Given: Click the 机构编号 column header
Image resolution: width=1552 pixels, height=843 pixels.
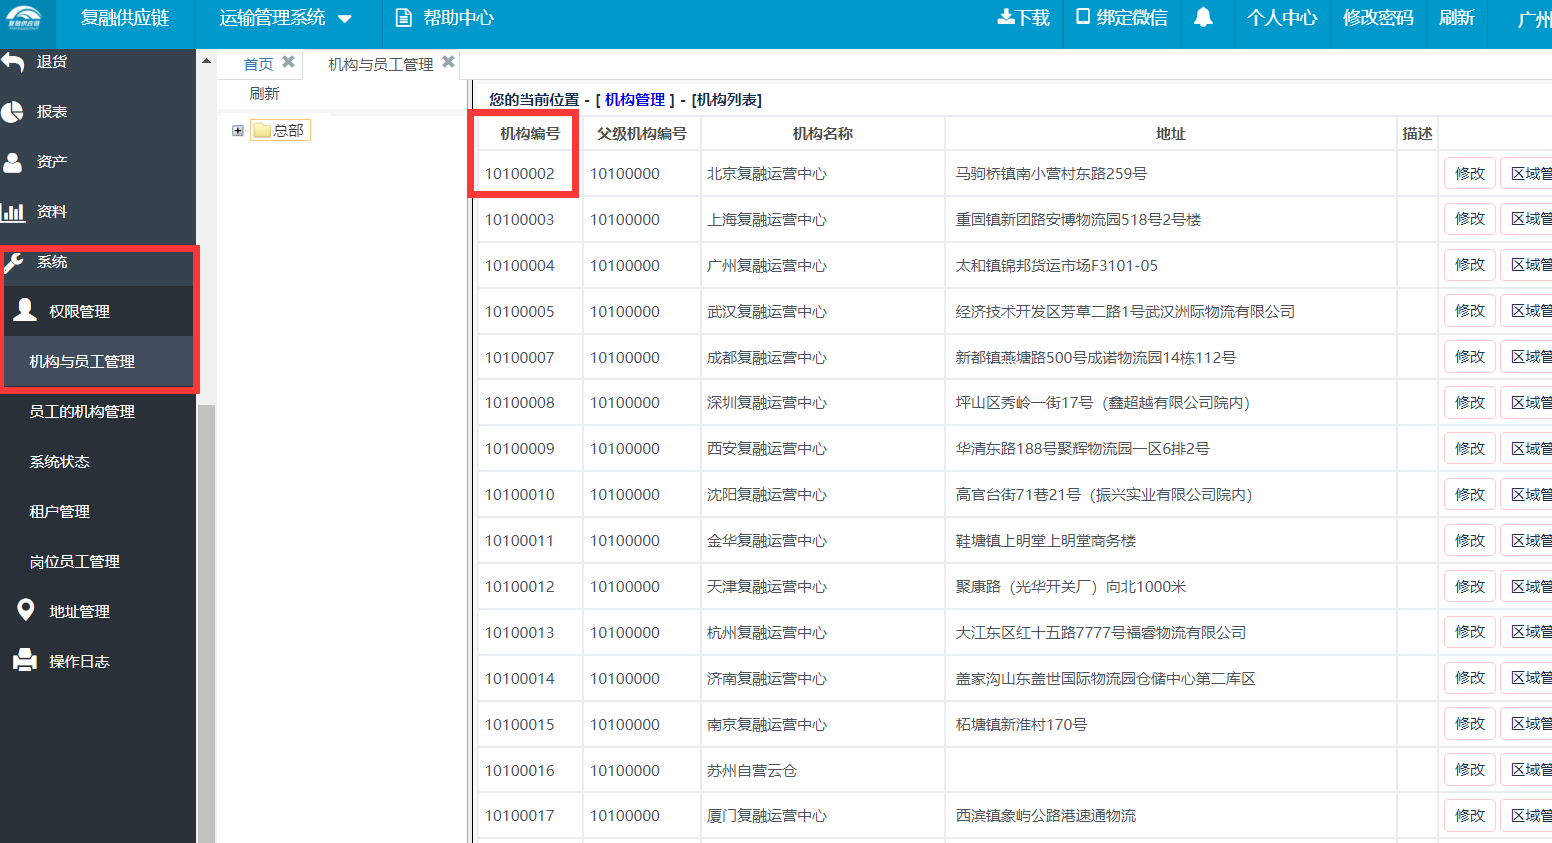Looking at the screenshot, I should pyautogui.click(x=530, y=134).
